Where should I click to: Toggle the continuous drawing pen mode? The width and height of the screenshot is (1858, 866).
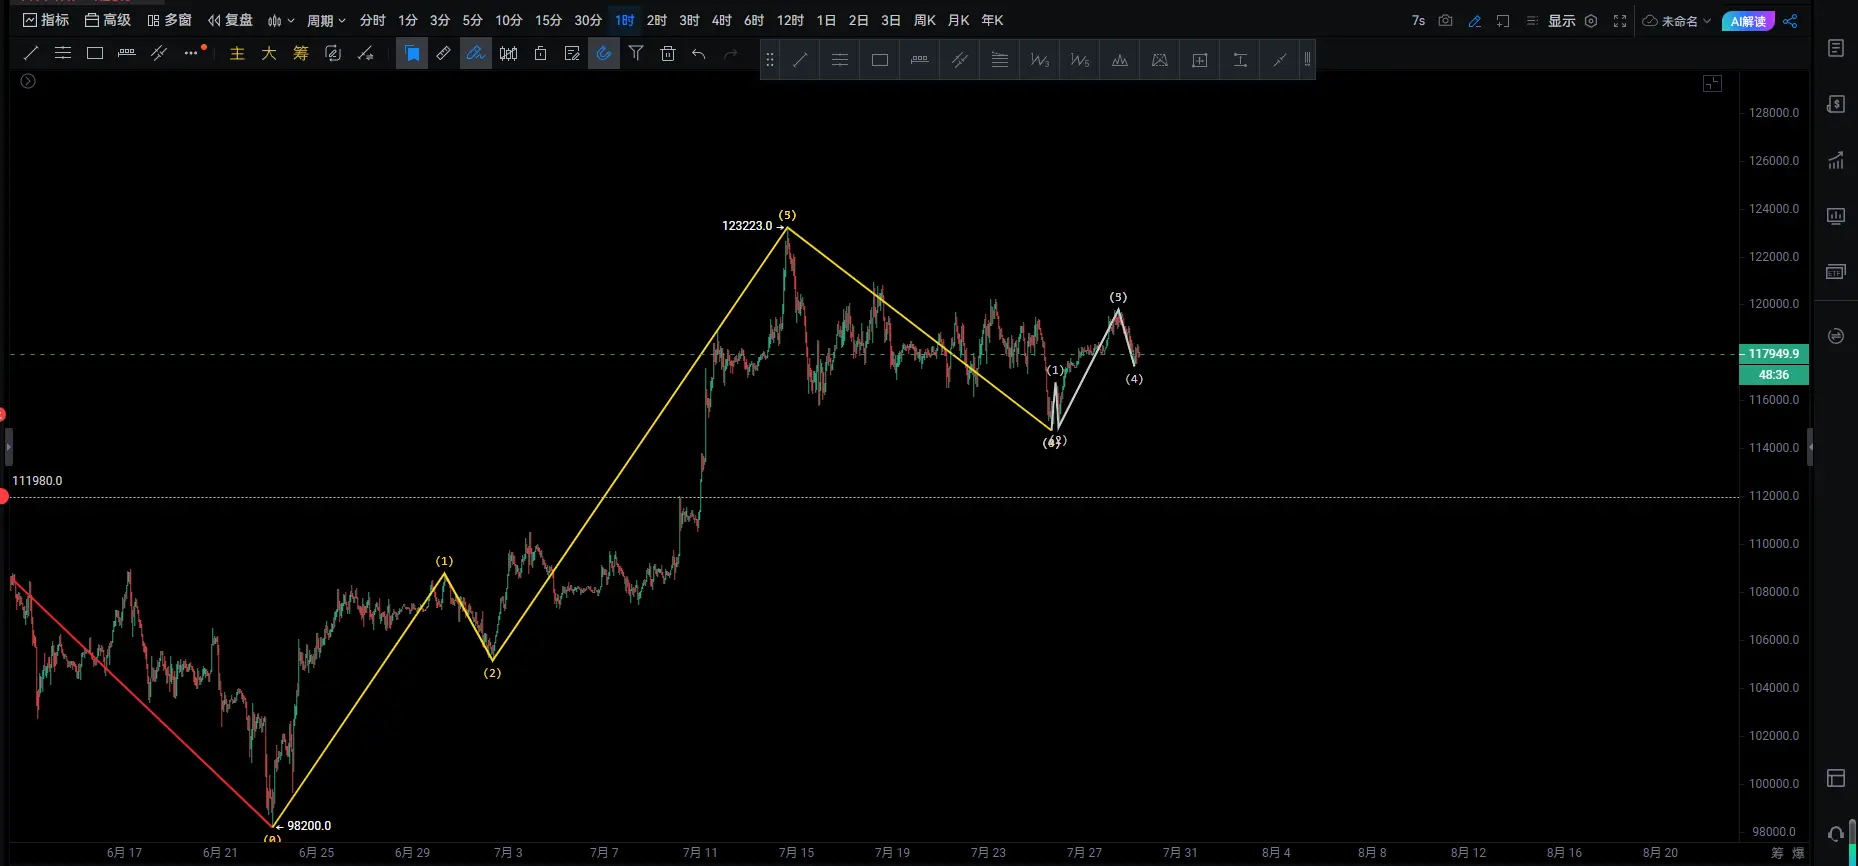[x=476, y=53]
